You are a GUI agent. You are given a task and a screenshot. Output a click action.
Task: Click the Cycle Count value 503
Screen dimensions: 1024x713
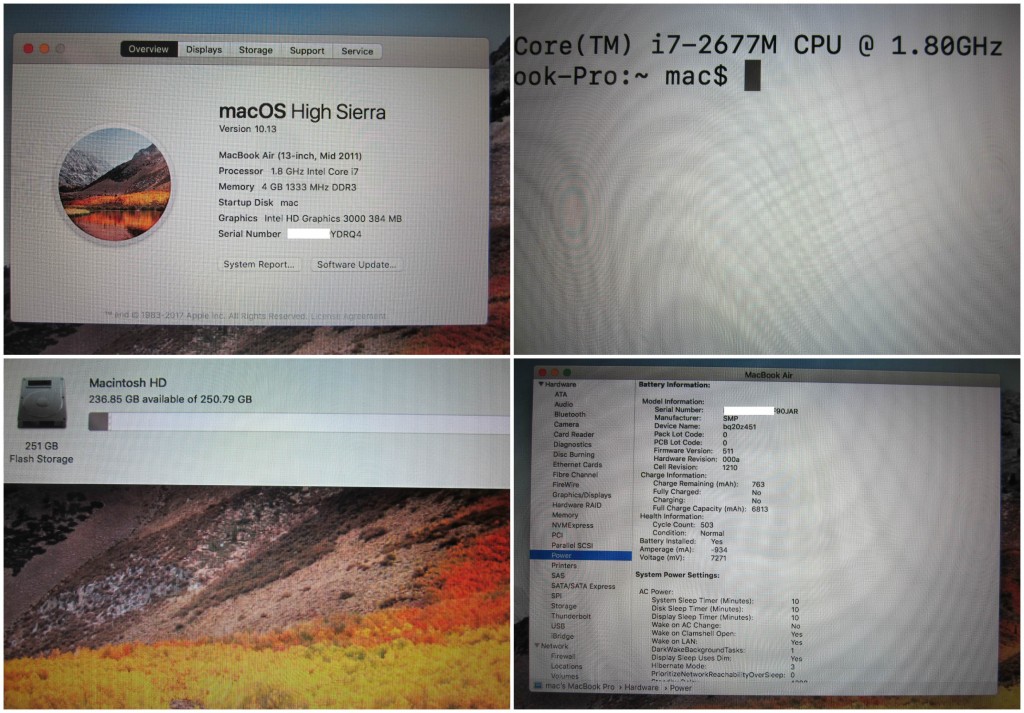[707, 525]
